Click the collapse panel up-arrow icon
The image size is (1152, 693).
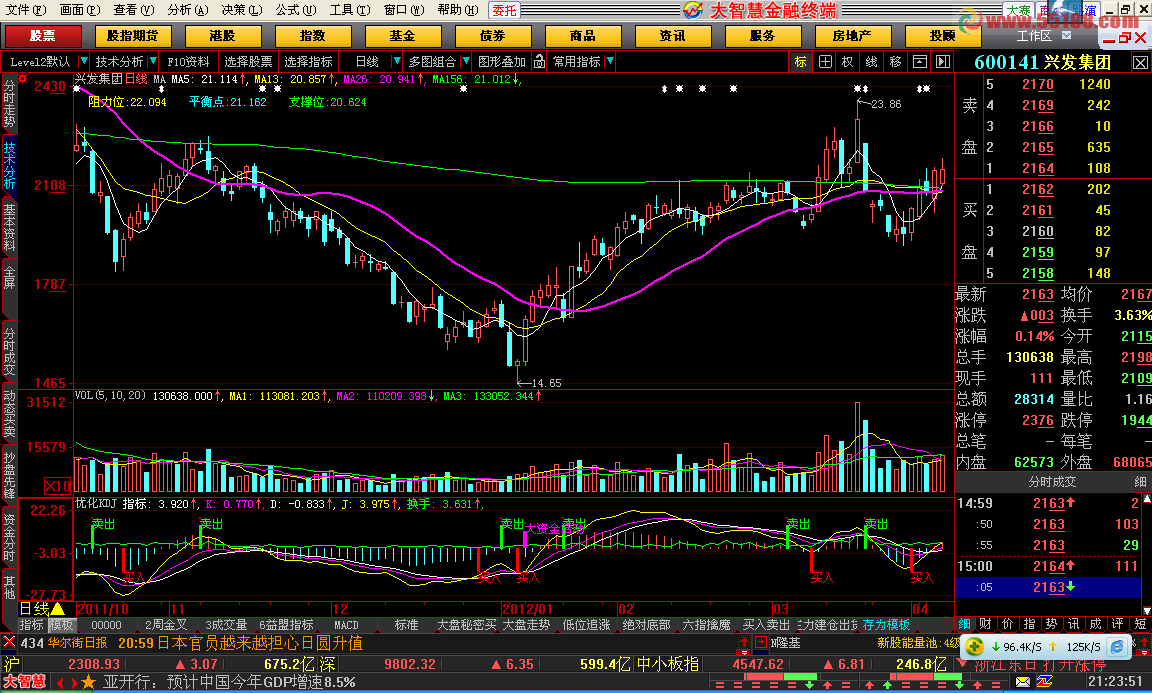click(919, 62)
